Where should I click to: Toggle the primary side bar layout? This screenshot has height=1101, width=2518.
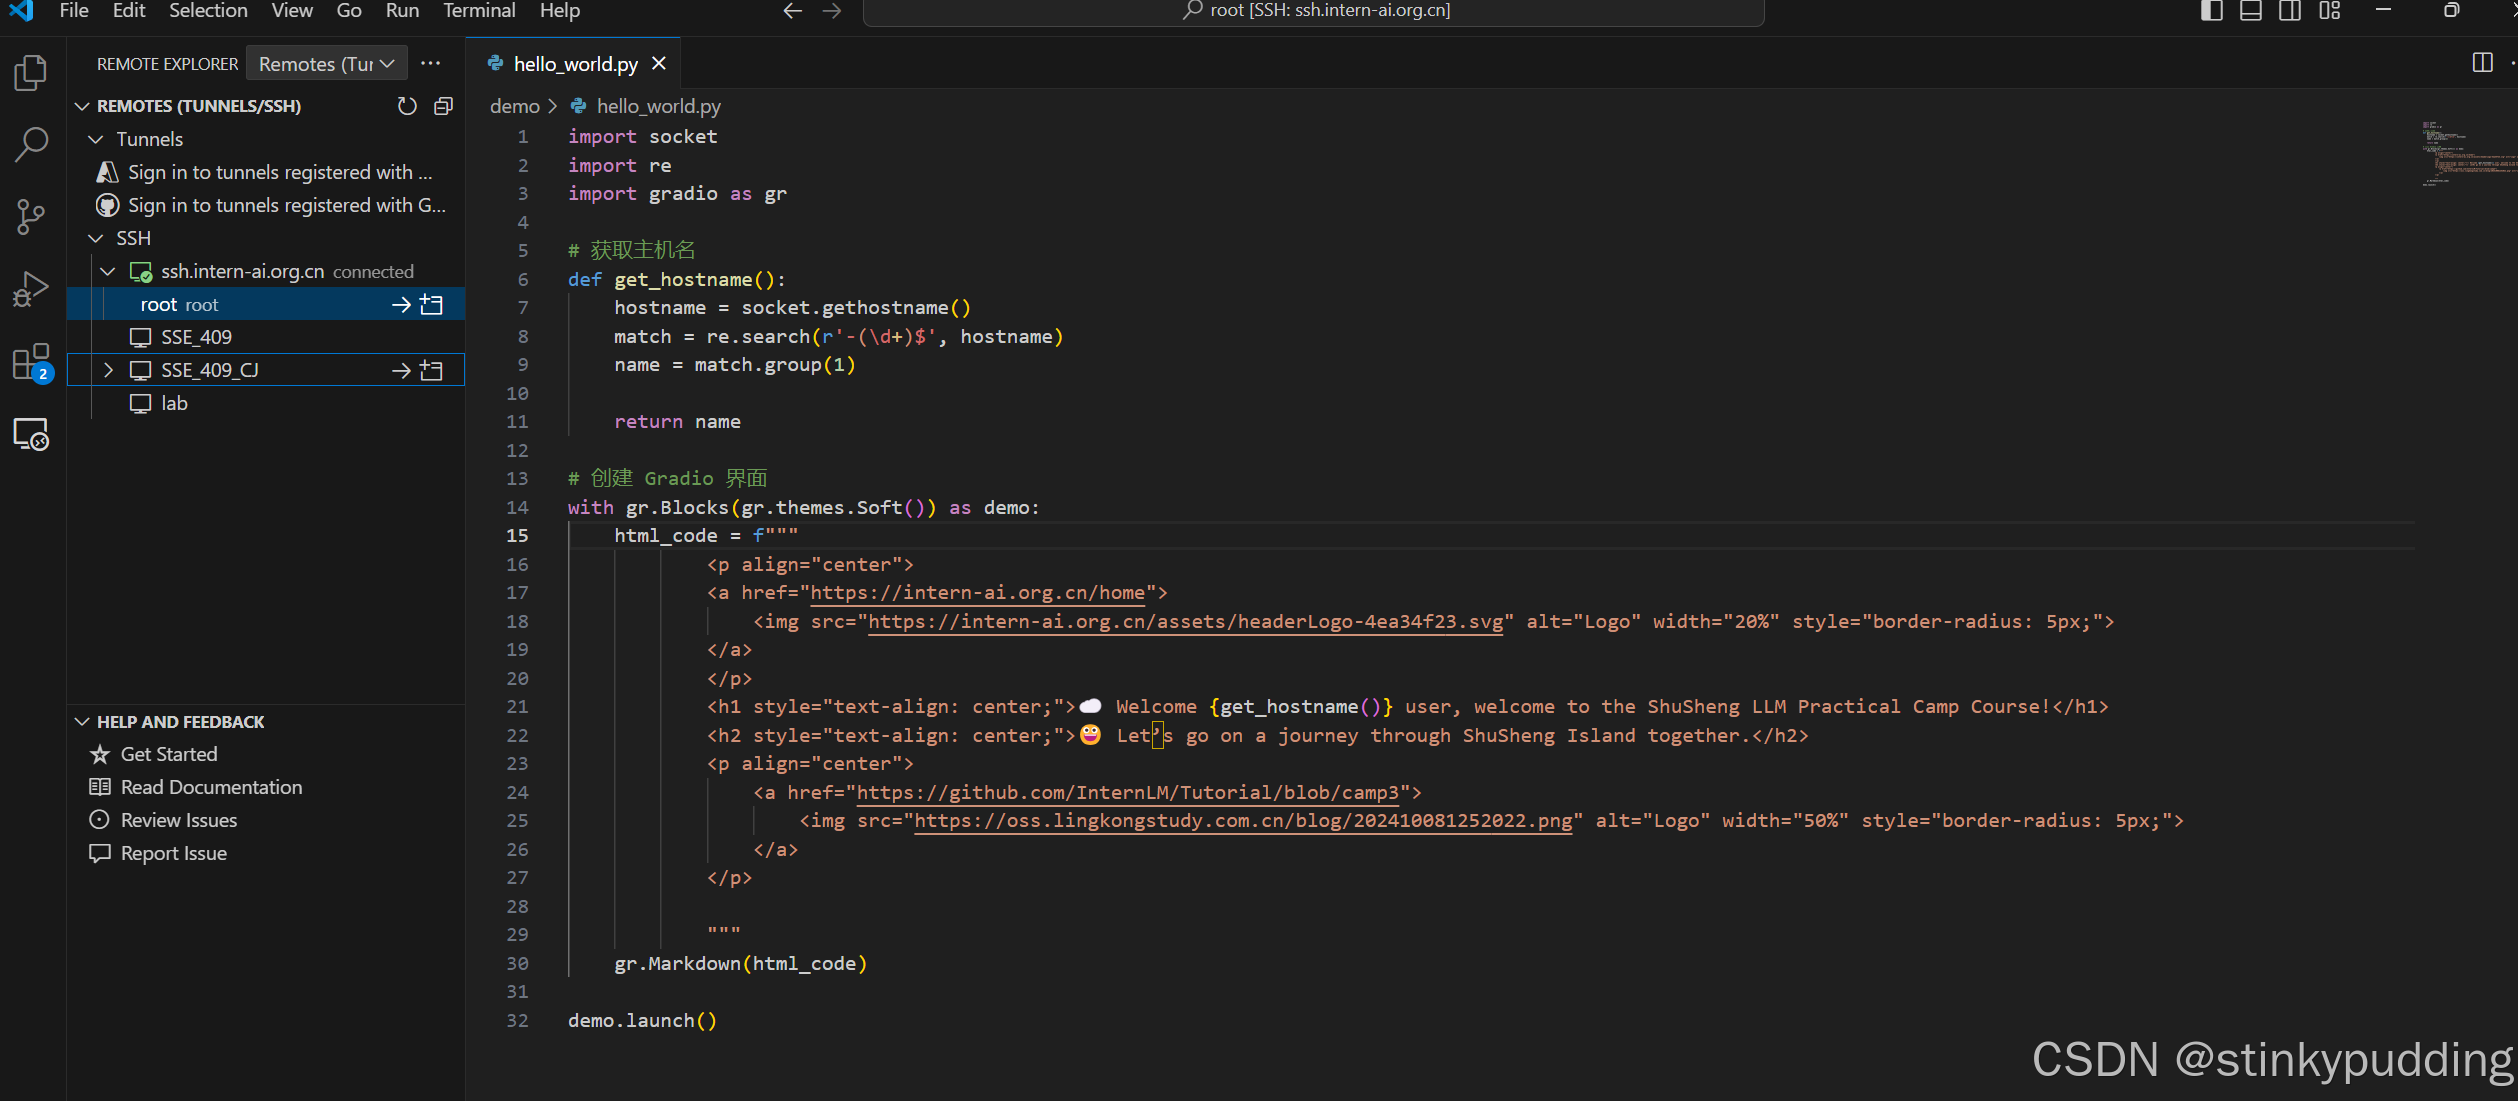pyautogui.click(x=2212, y=11)
